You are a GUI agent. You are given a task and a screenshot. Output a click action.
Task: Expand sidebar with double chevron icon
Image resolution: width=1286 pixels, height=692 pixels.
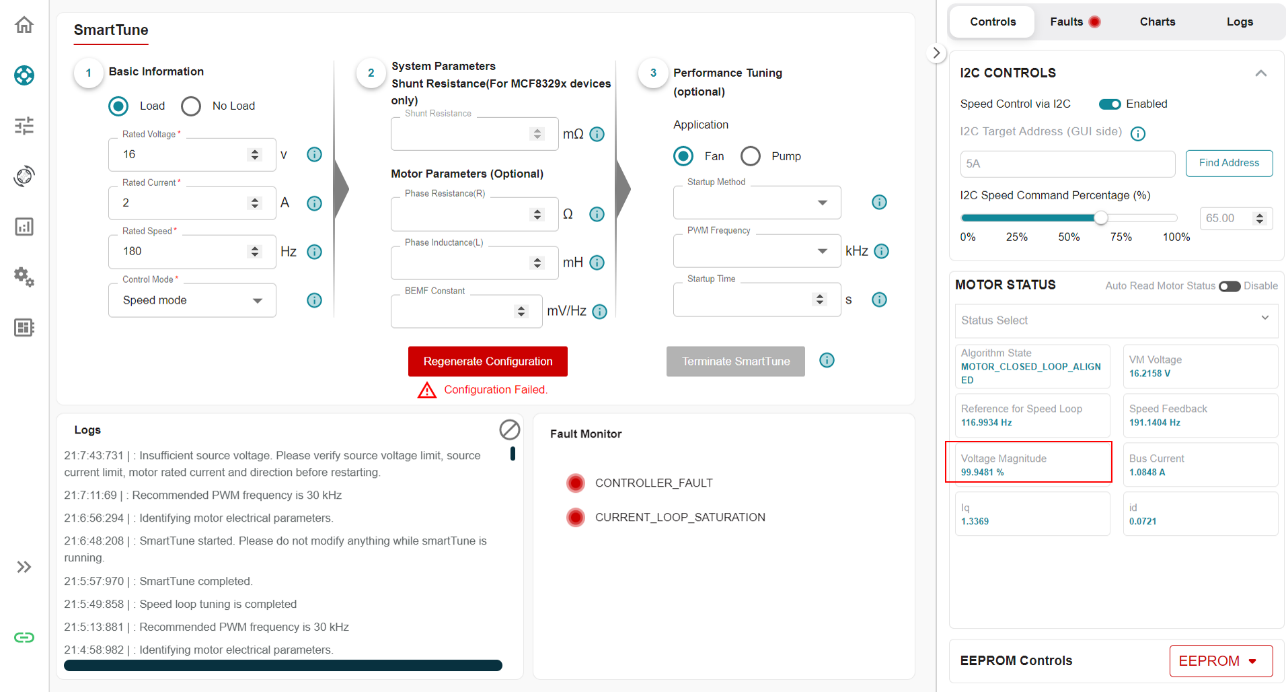tap(24, 567)
